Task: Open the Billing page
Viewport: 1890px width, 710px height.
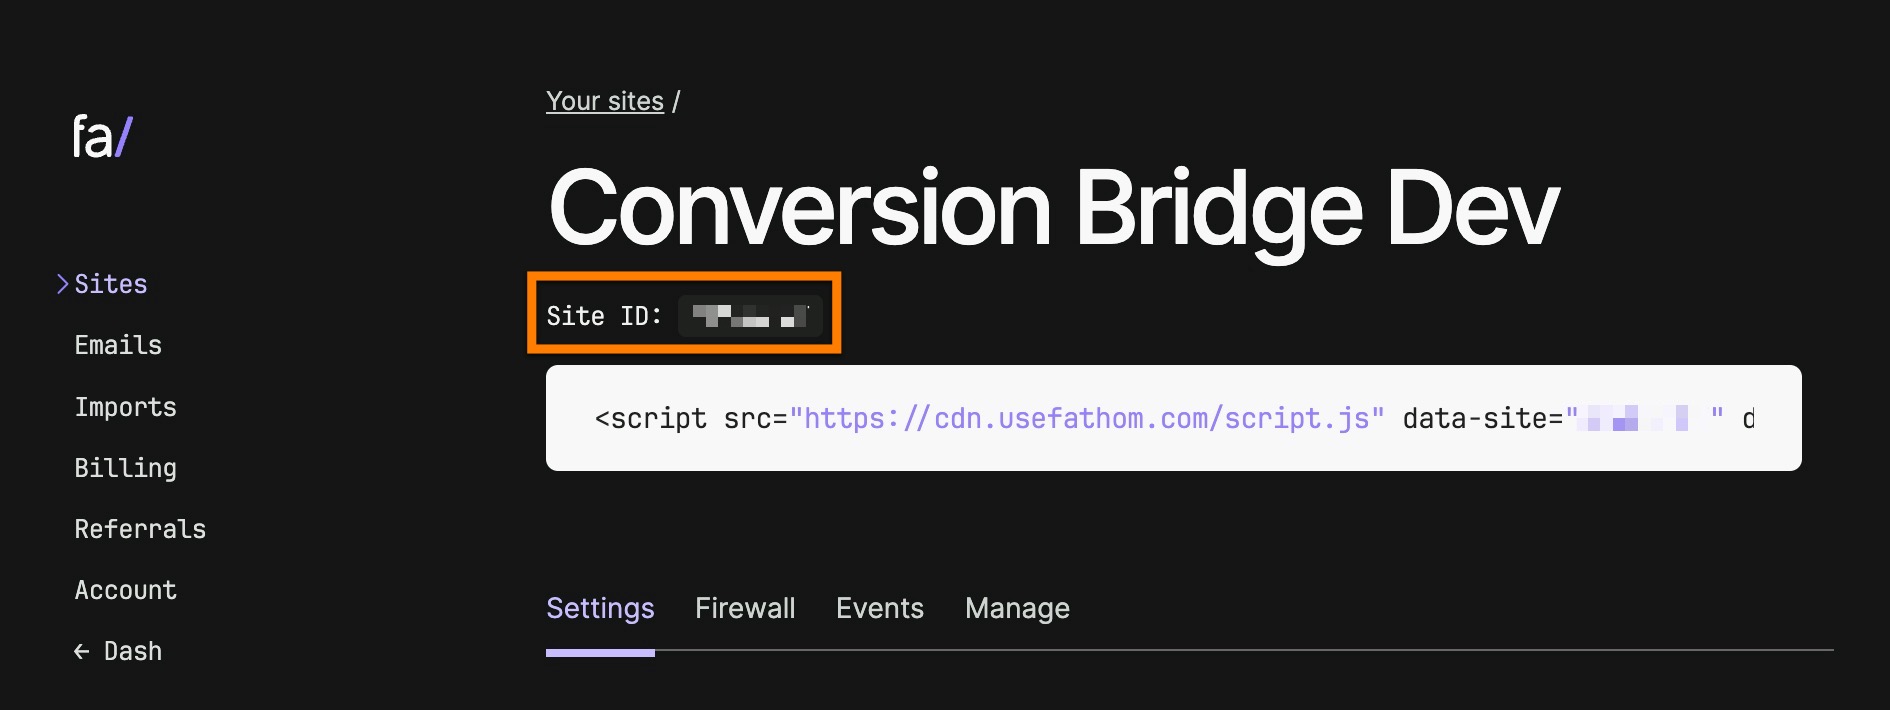Action: (125, 467)
